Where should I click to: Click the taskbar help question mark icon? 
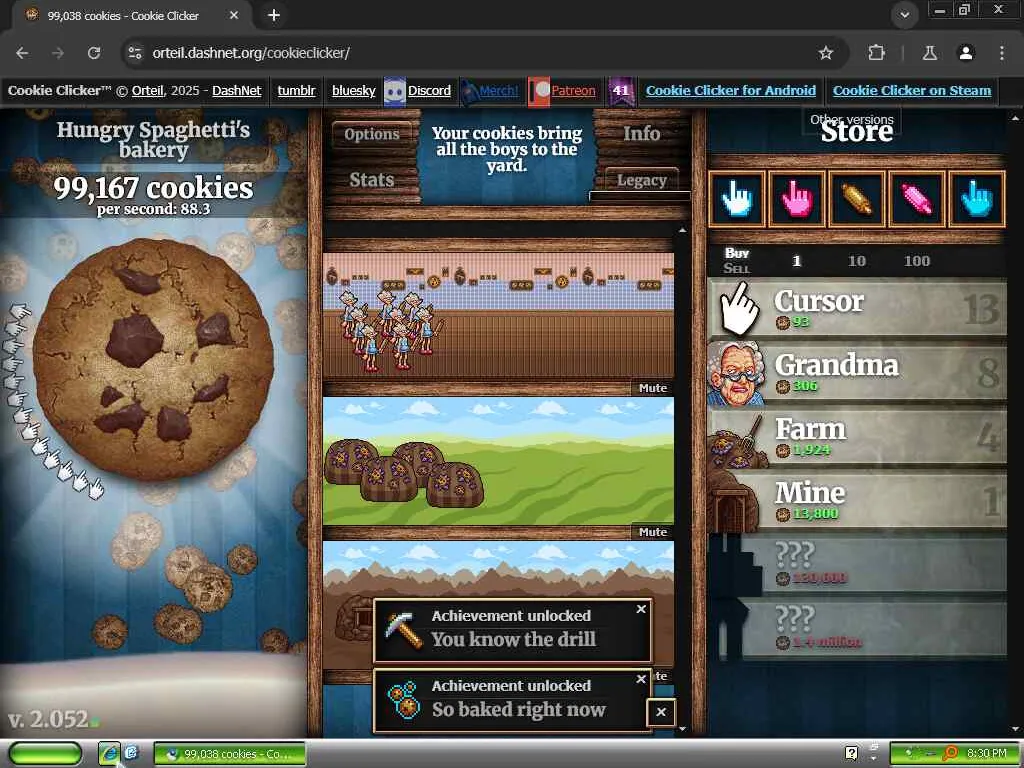coord(851,753)
